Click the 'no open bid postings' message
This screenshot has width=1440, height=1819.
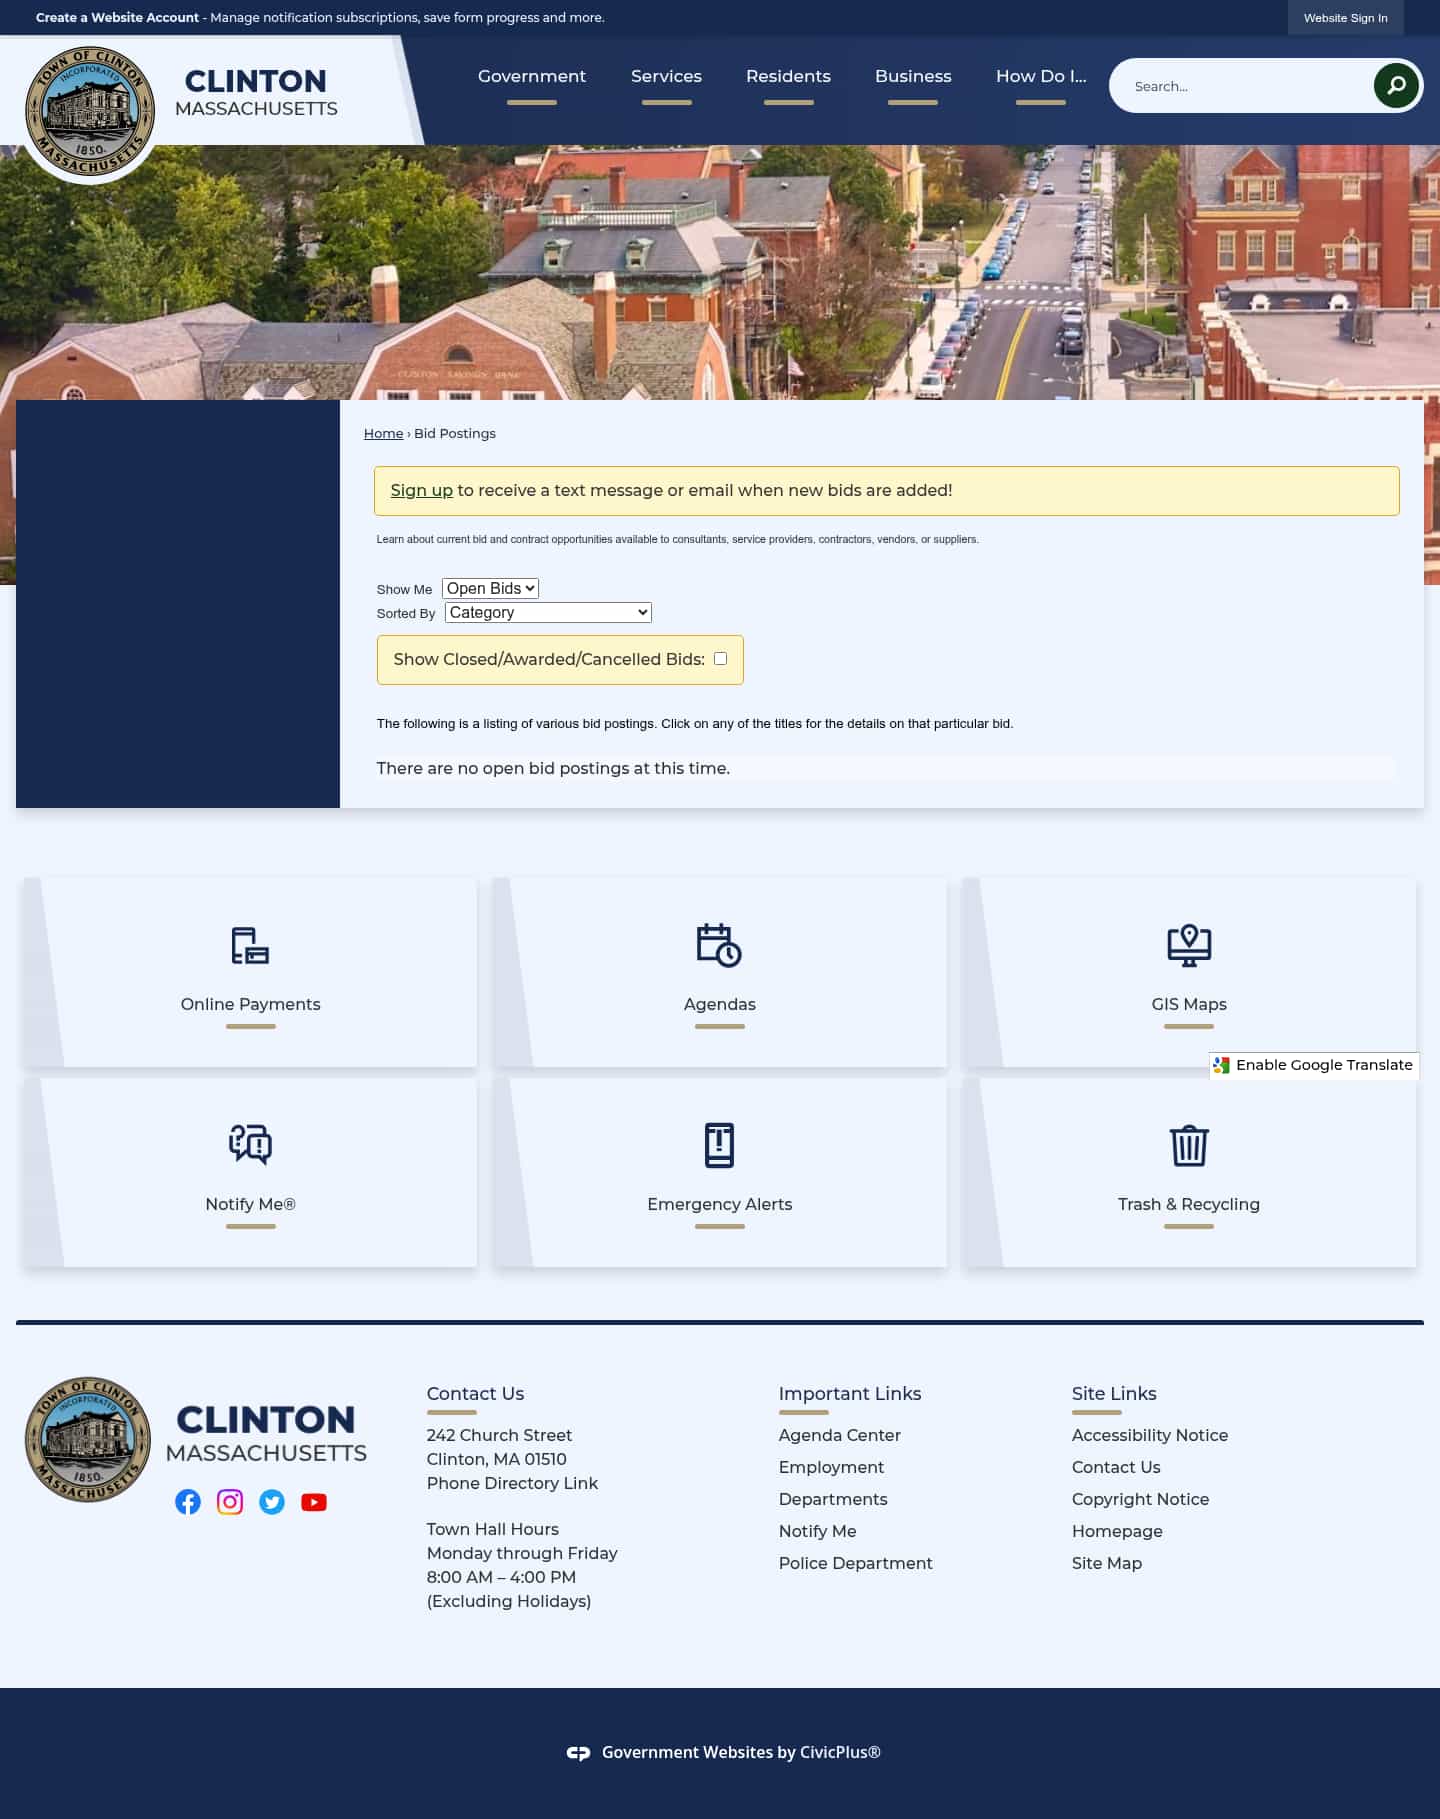[x=553, y=768]
